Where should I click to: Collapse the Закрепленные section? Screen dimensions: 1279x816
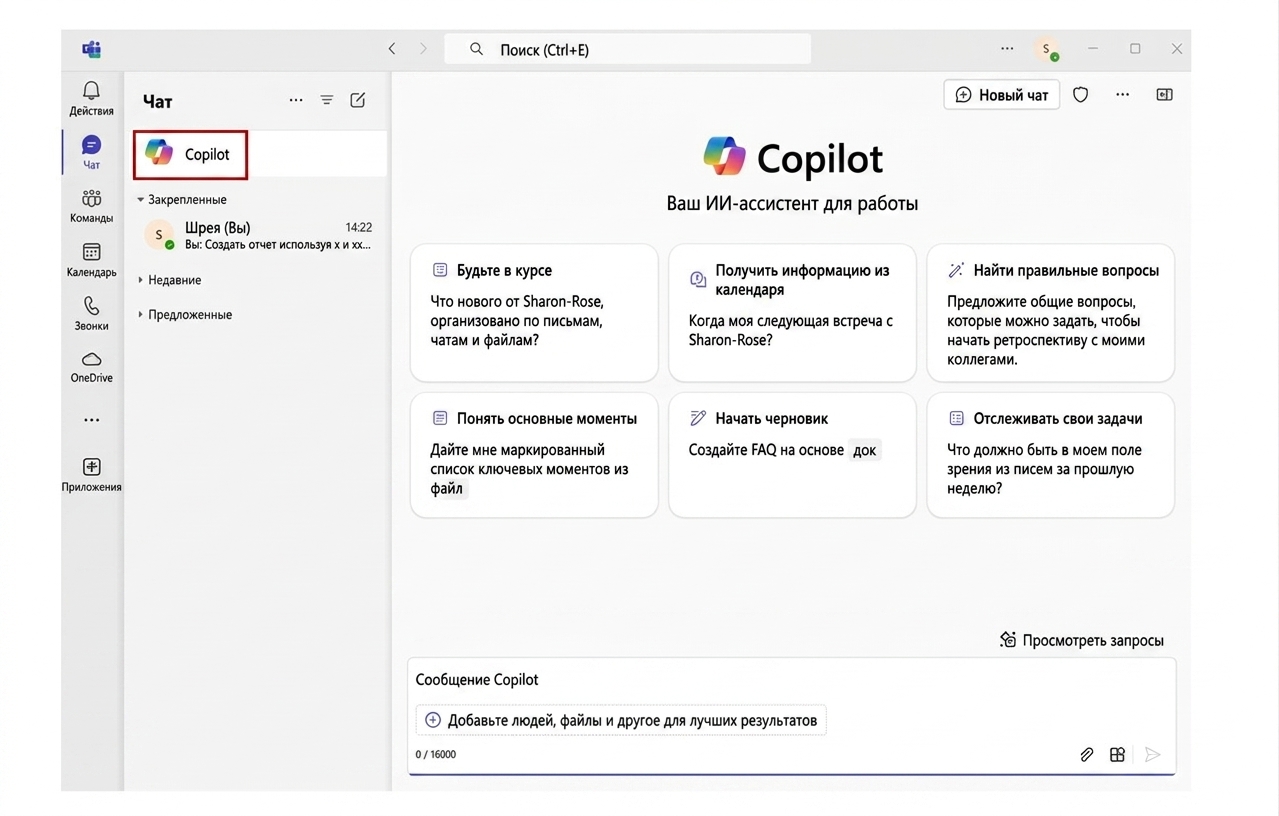(x=182, y=199)
